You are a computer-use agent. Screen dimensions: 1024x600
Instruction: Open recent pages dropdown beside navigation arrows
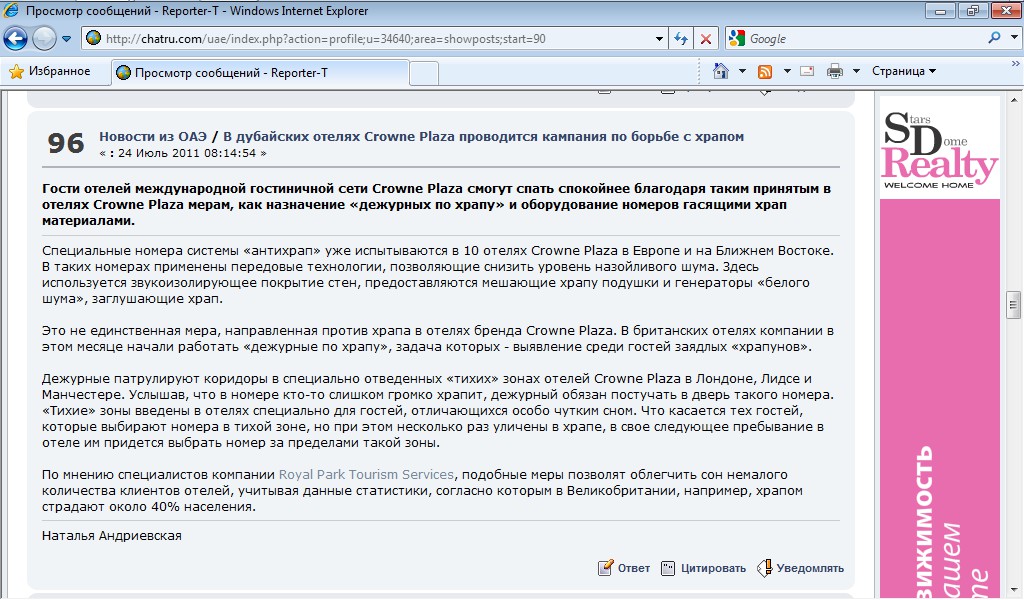tap(67, 39)
